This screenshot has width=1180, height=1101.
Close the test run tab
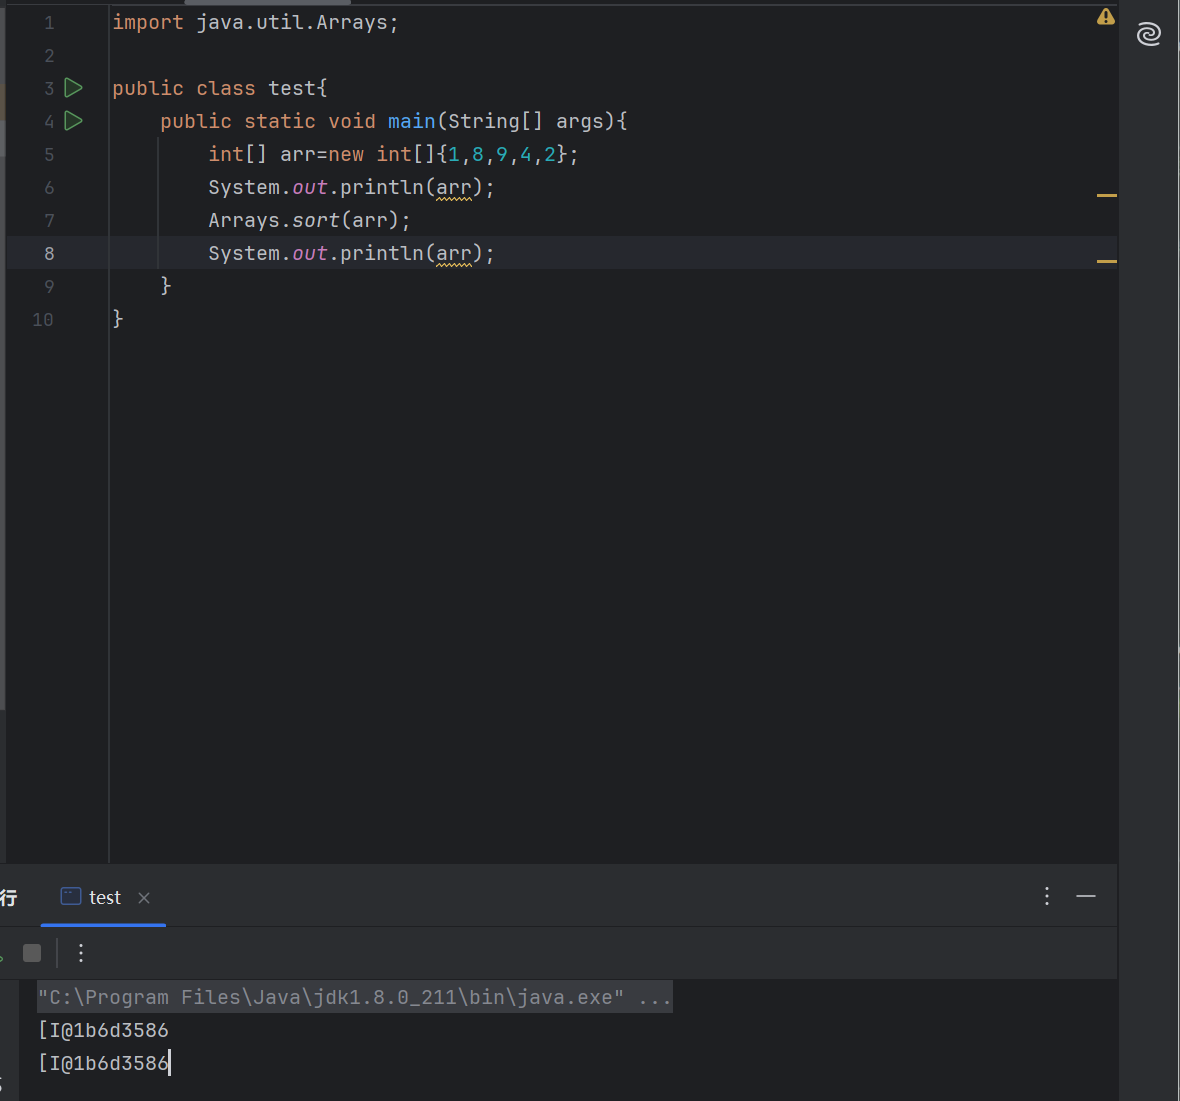click(144, 898)
